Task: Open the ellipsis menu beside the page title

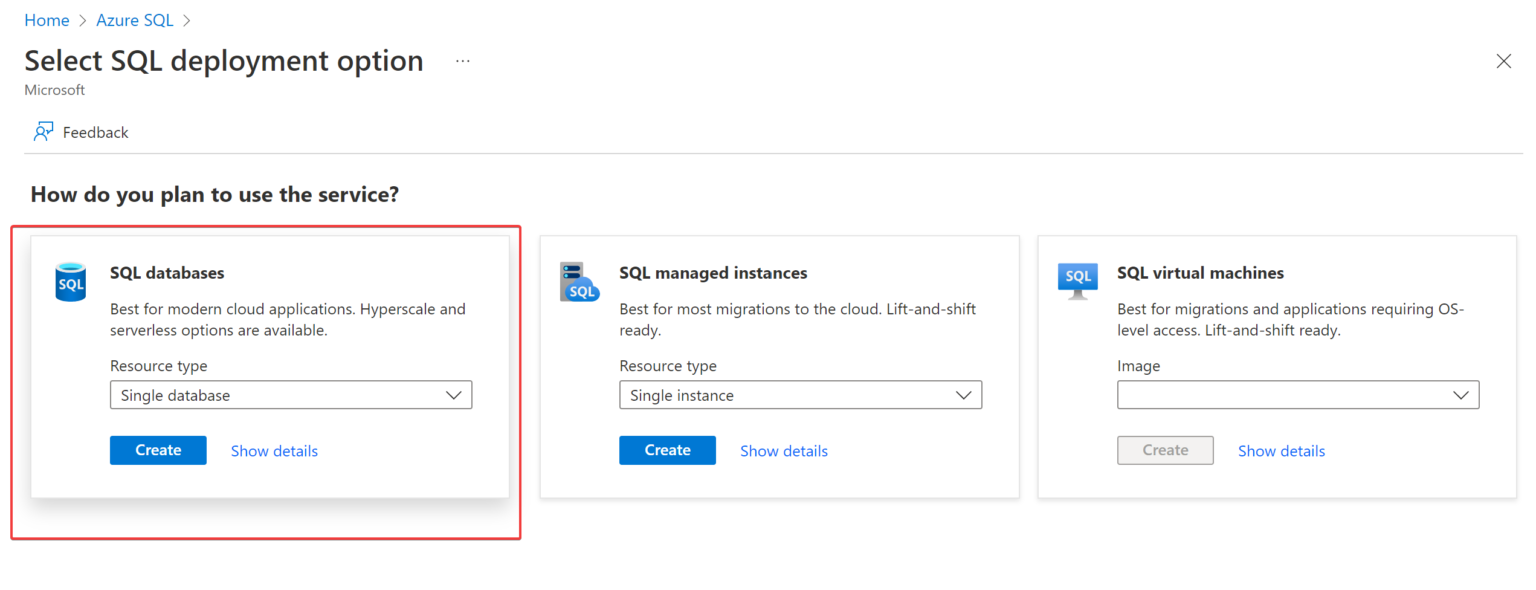Action: tap(462, 60)
